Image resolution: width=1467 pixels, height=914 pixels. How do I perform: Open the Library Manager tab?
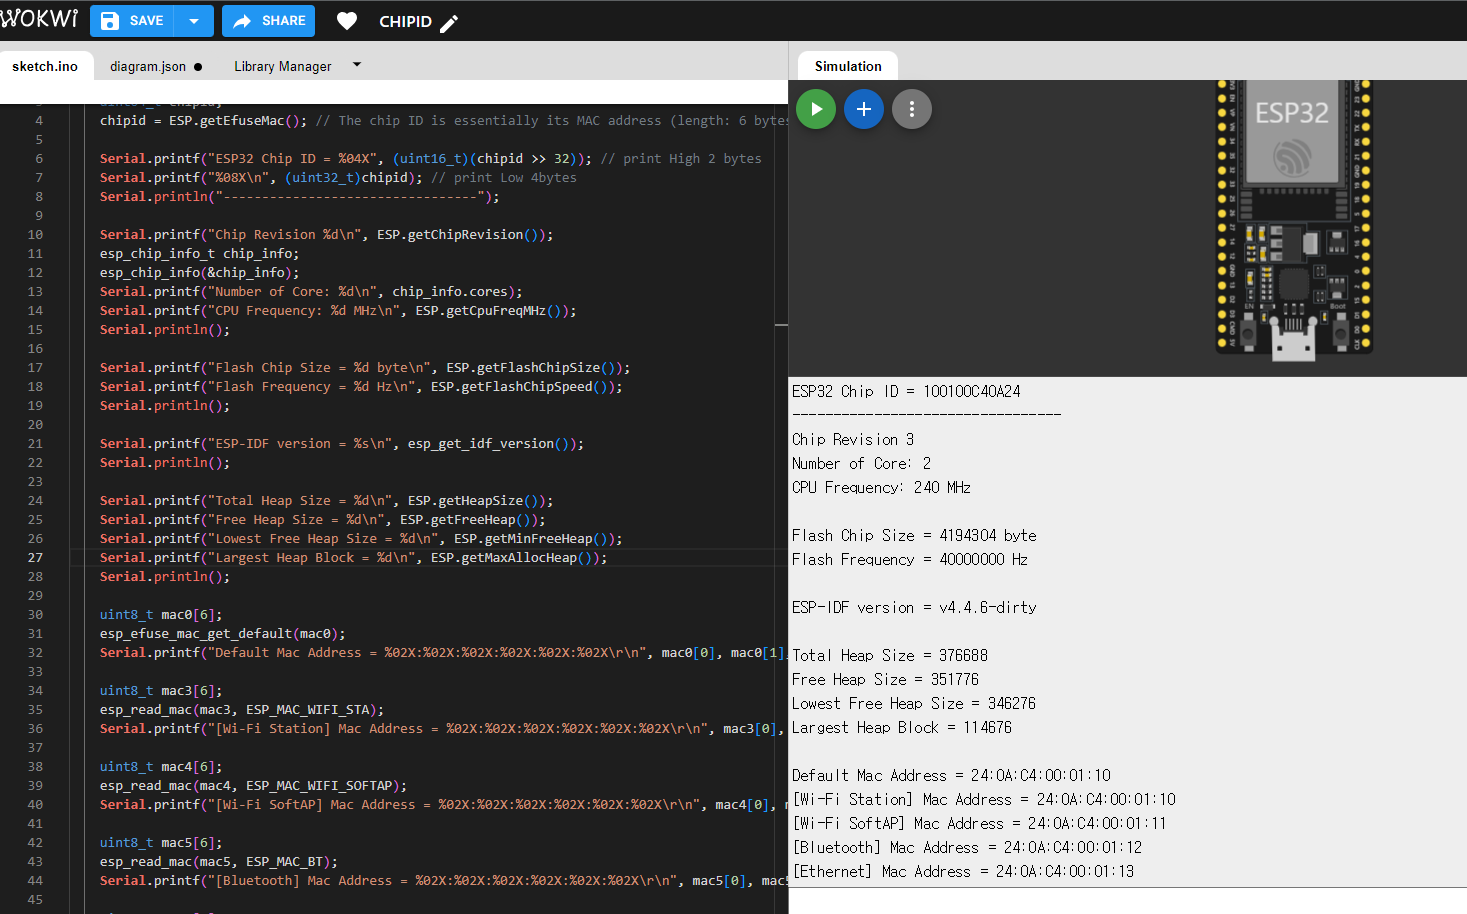point(283,66)
